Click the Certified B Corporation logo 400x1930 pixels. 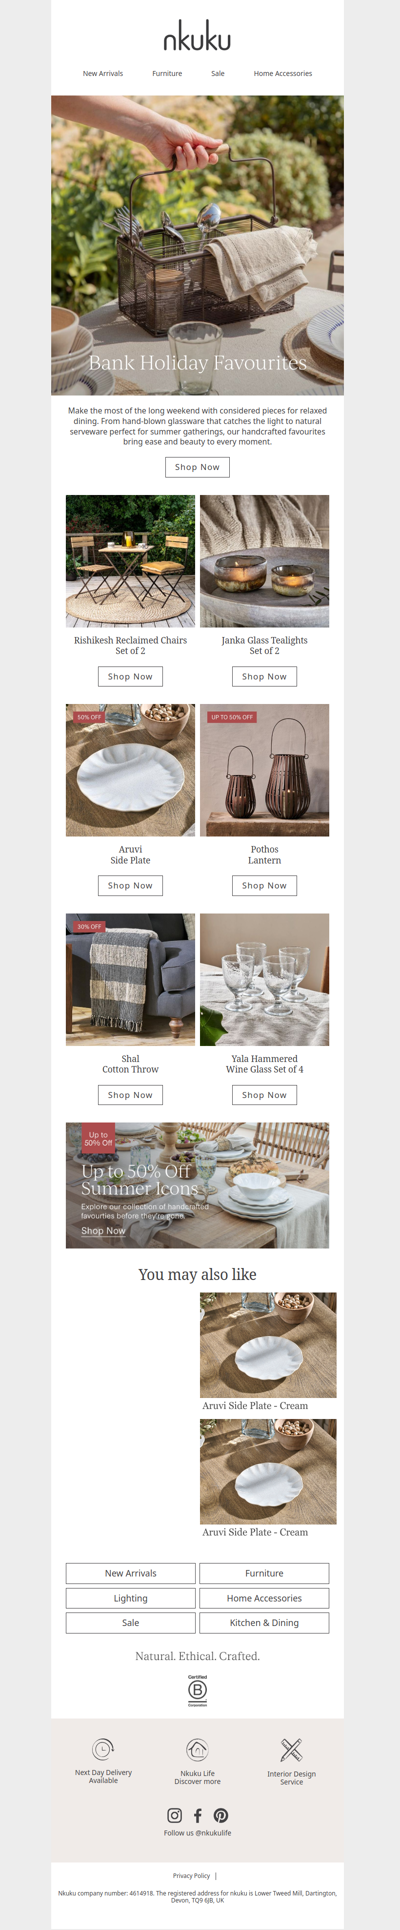[x=197, y=1690]
